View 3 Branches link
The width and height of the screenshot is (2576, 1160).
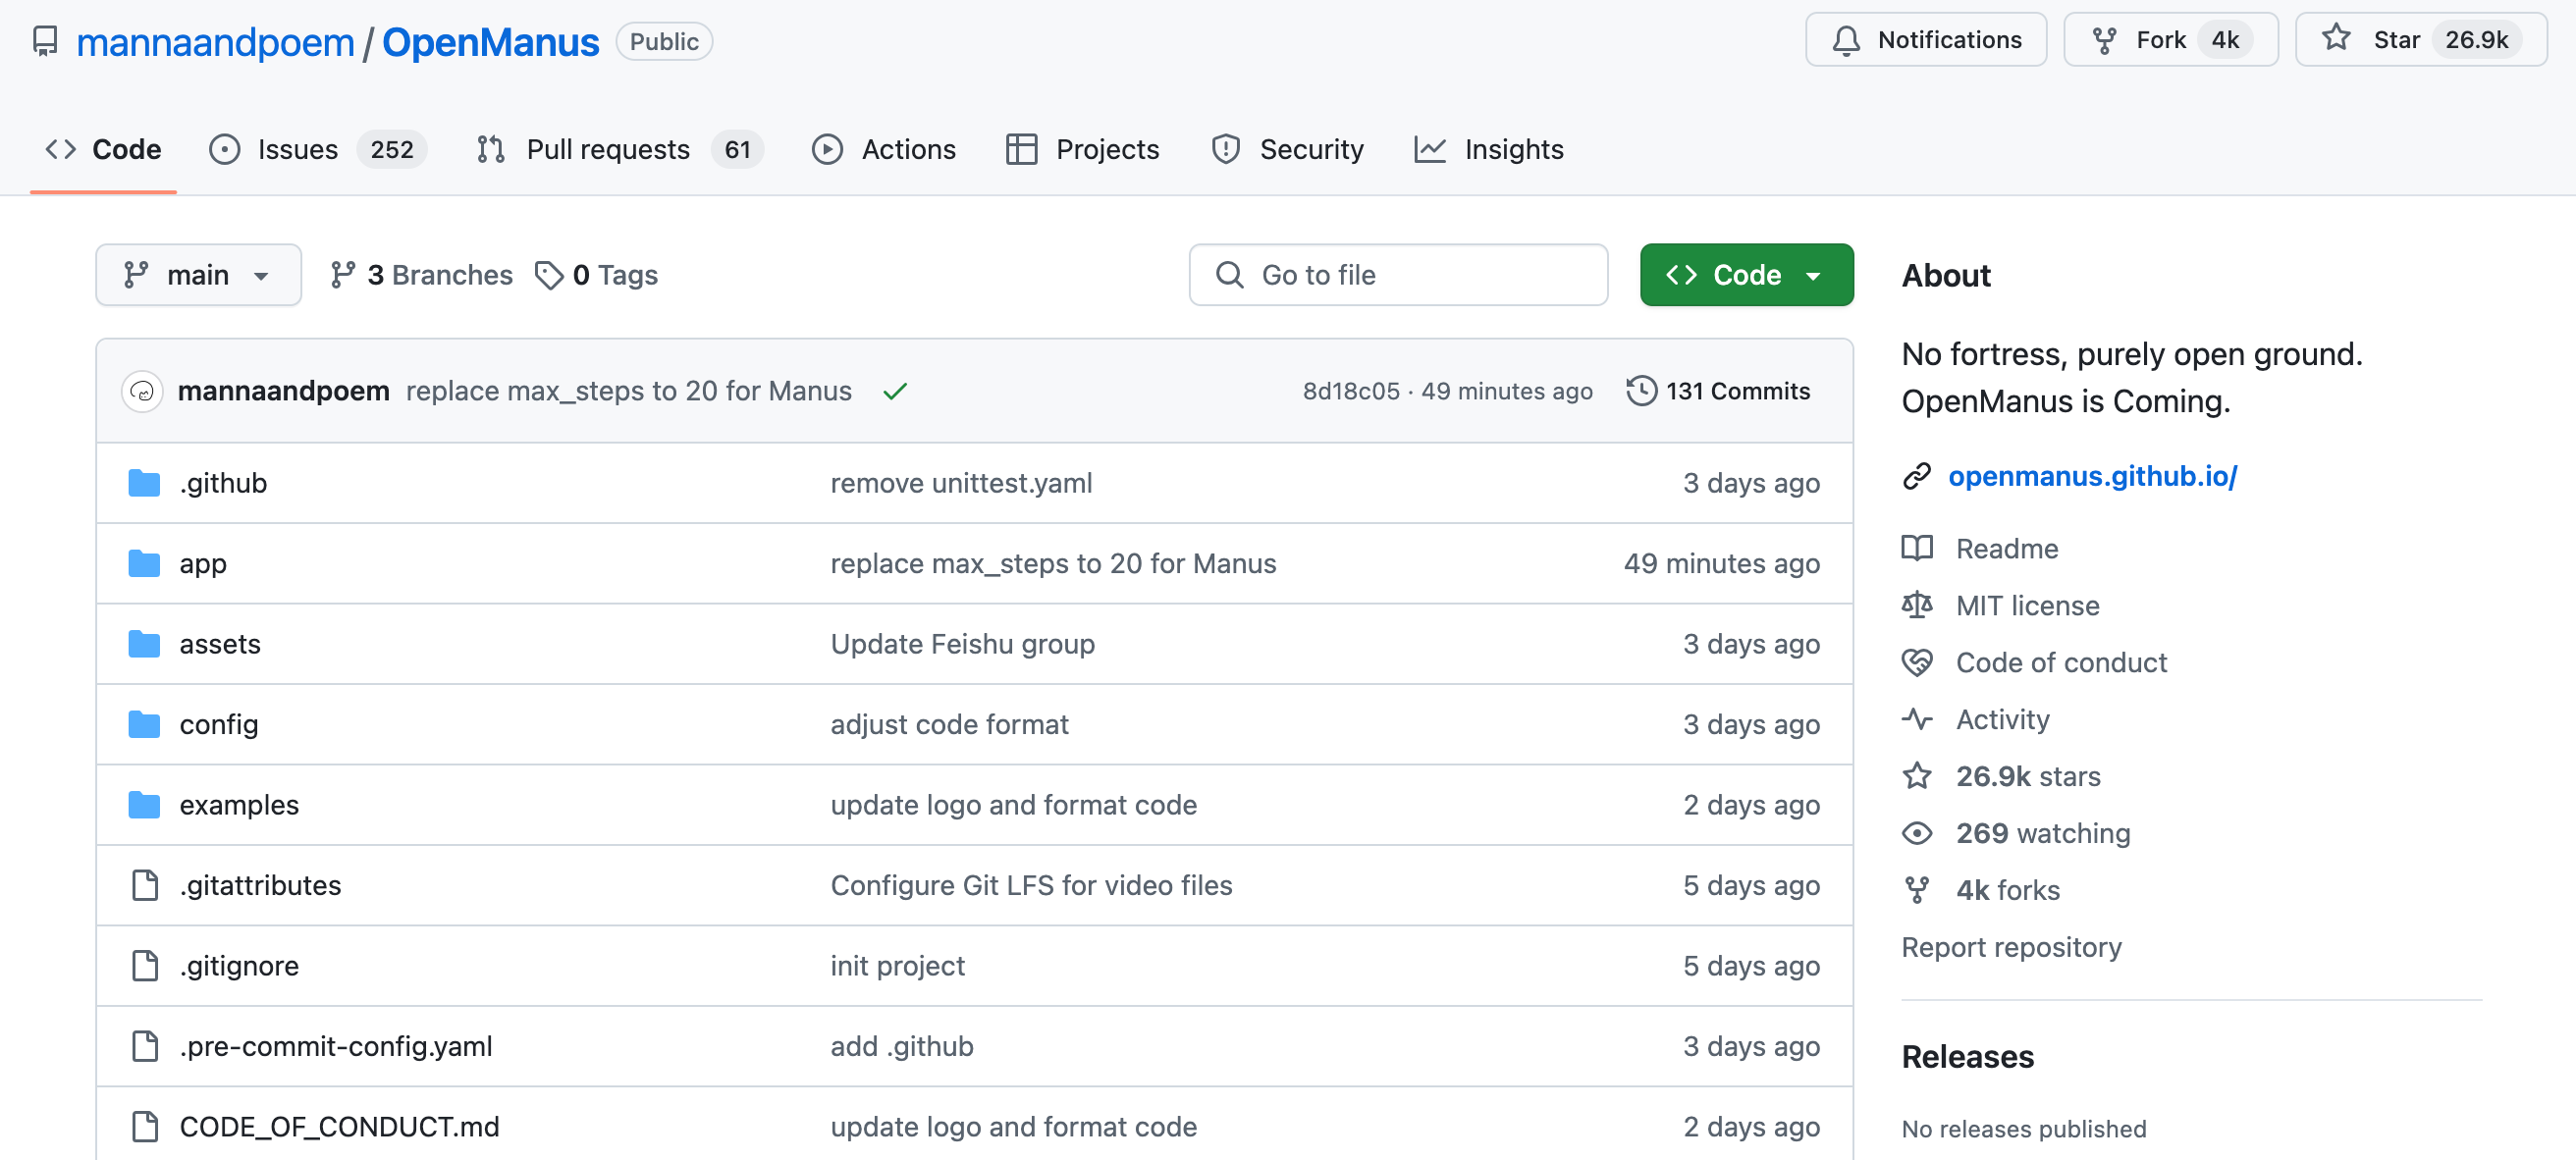pos(421,275)
